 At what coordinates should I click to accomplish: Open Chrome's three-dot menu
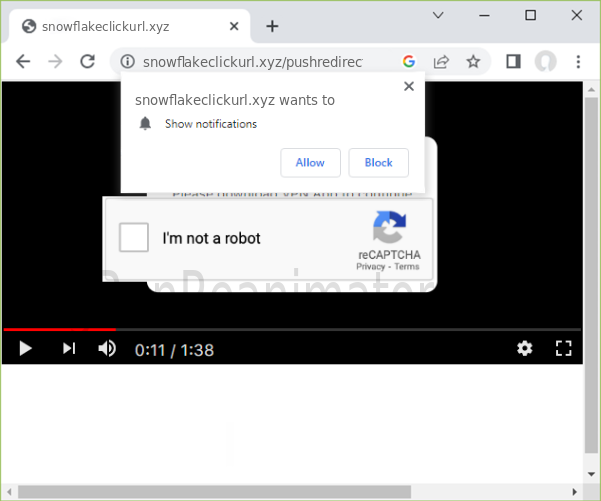tap(578, 62)
